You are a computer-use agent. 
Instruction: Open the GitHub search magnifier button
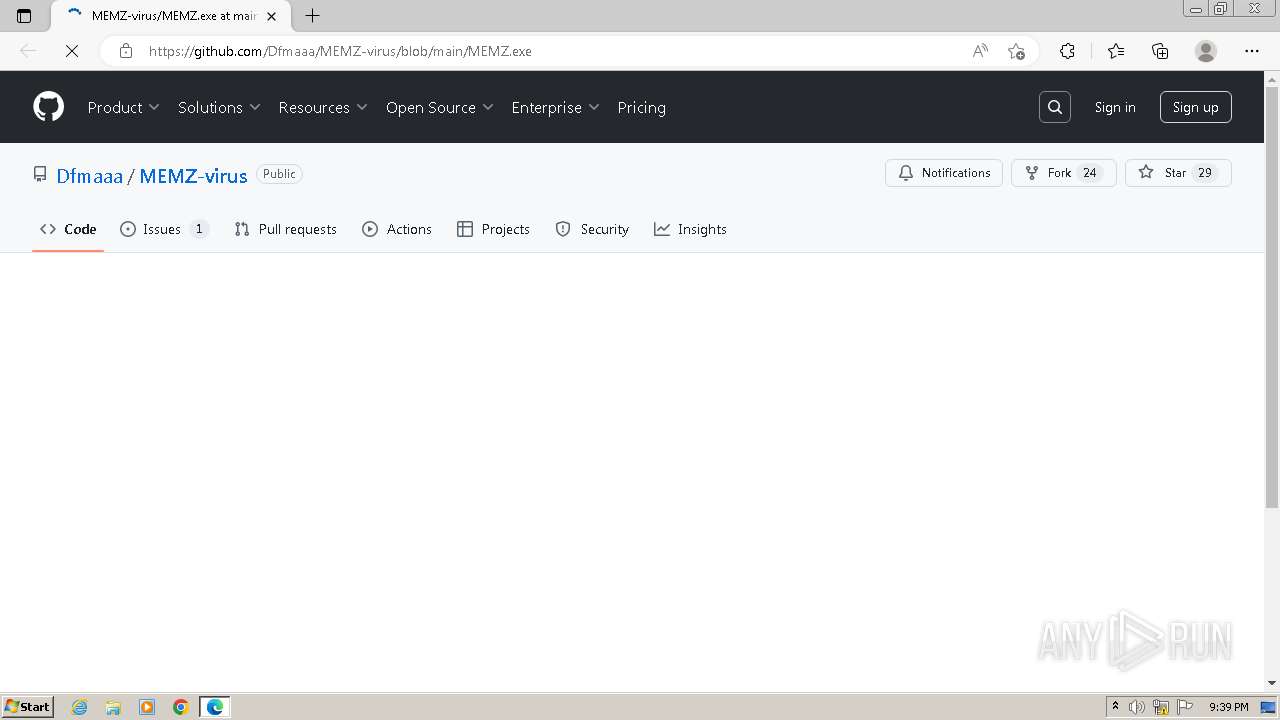(x=1055, y=107)
